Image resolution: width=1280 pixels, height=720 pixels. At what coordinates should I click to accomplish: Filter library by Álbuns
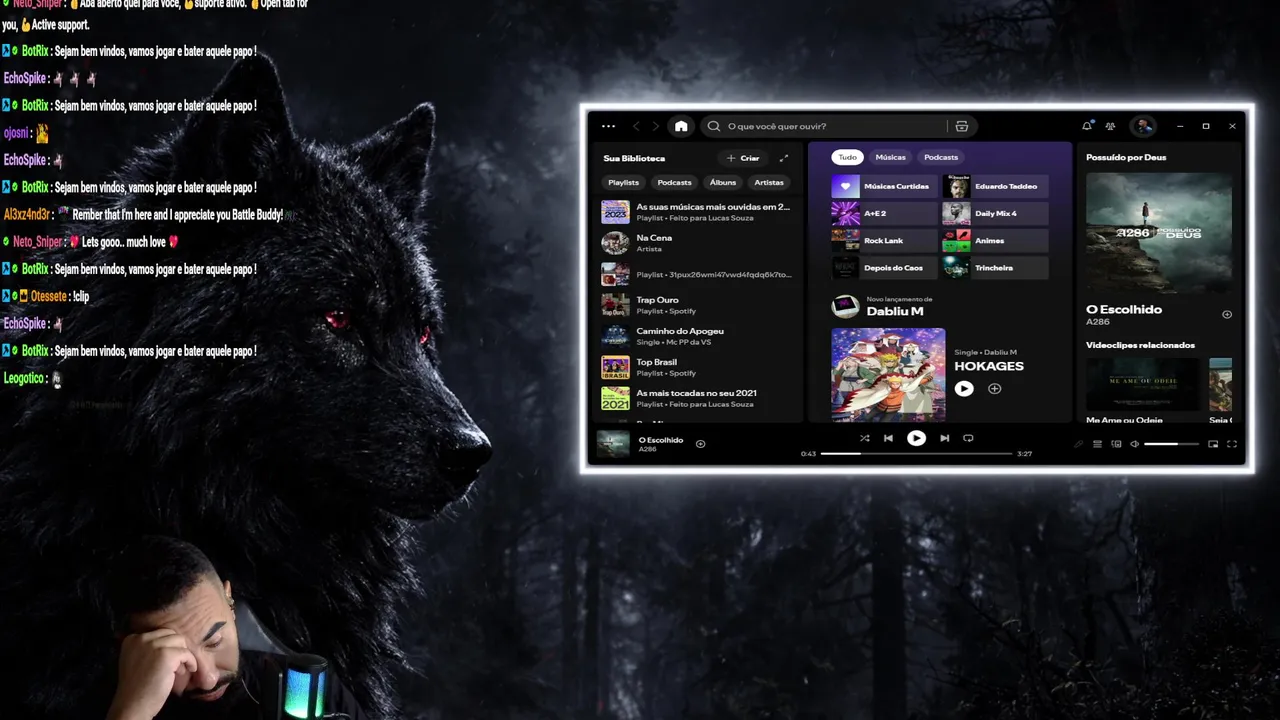click(x=723, y=182)
